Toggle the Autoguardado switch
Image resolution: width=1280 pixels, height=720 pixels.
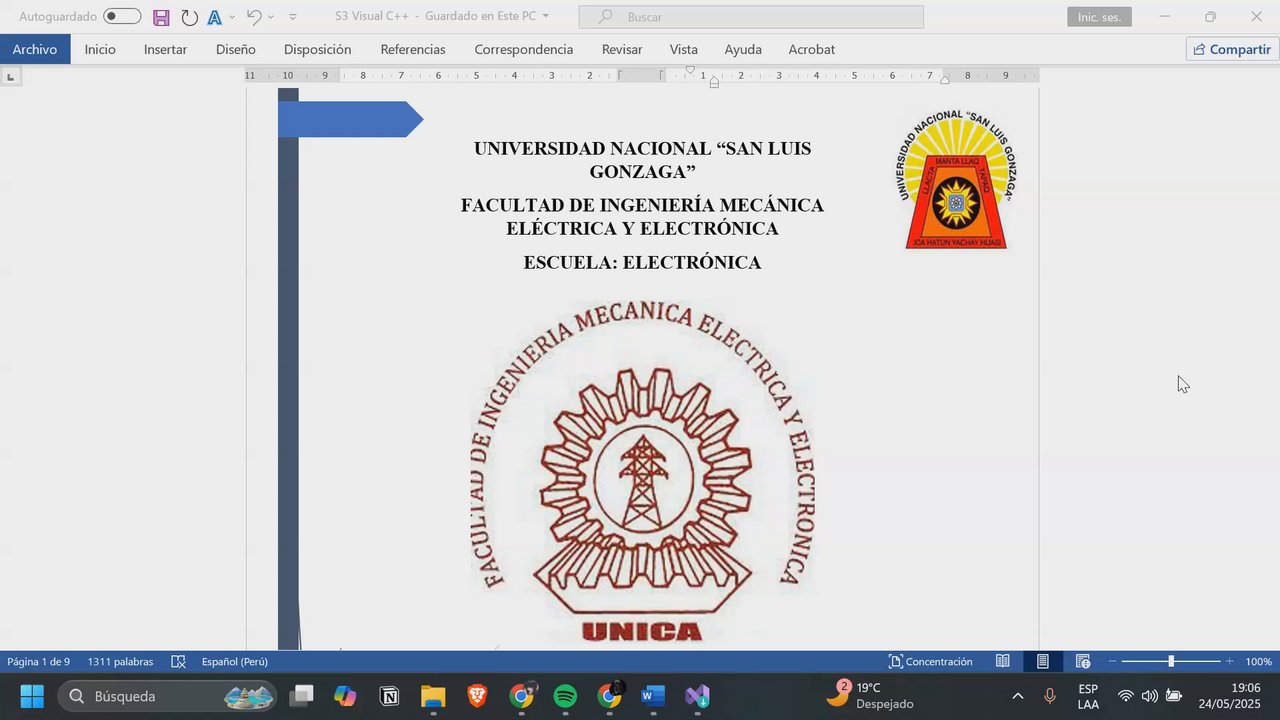[x=122, y=17]
